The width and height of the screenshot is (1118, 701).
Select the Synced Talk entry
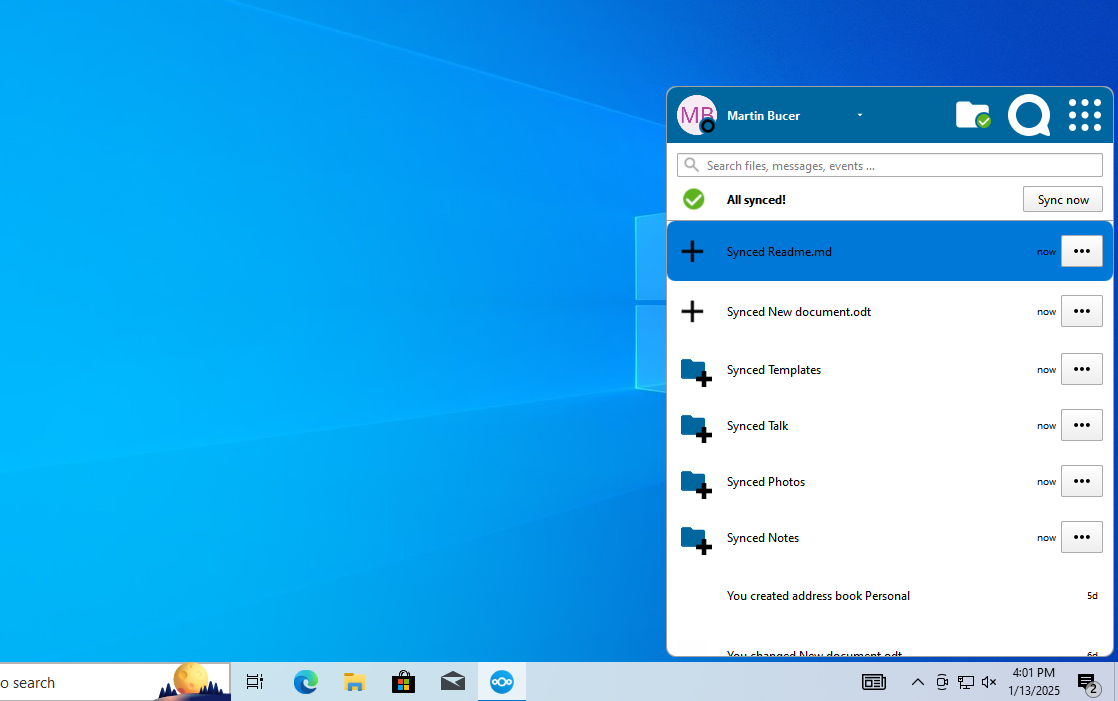[889, 426]
